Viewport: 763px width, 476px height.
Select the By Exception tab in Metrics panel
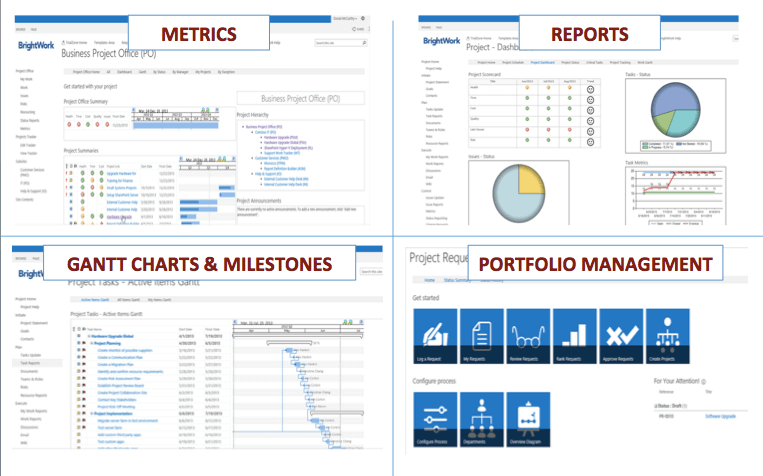[226, 72]
